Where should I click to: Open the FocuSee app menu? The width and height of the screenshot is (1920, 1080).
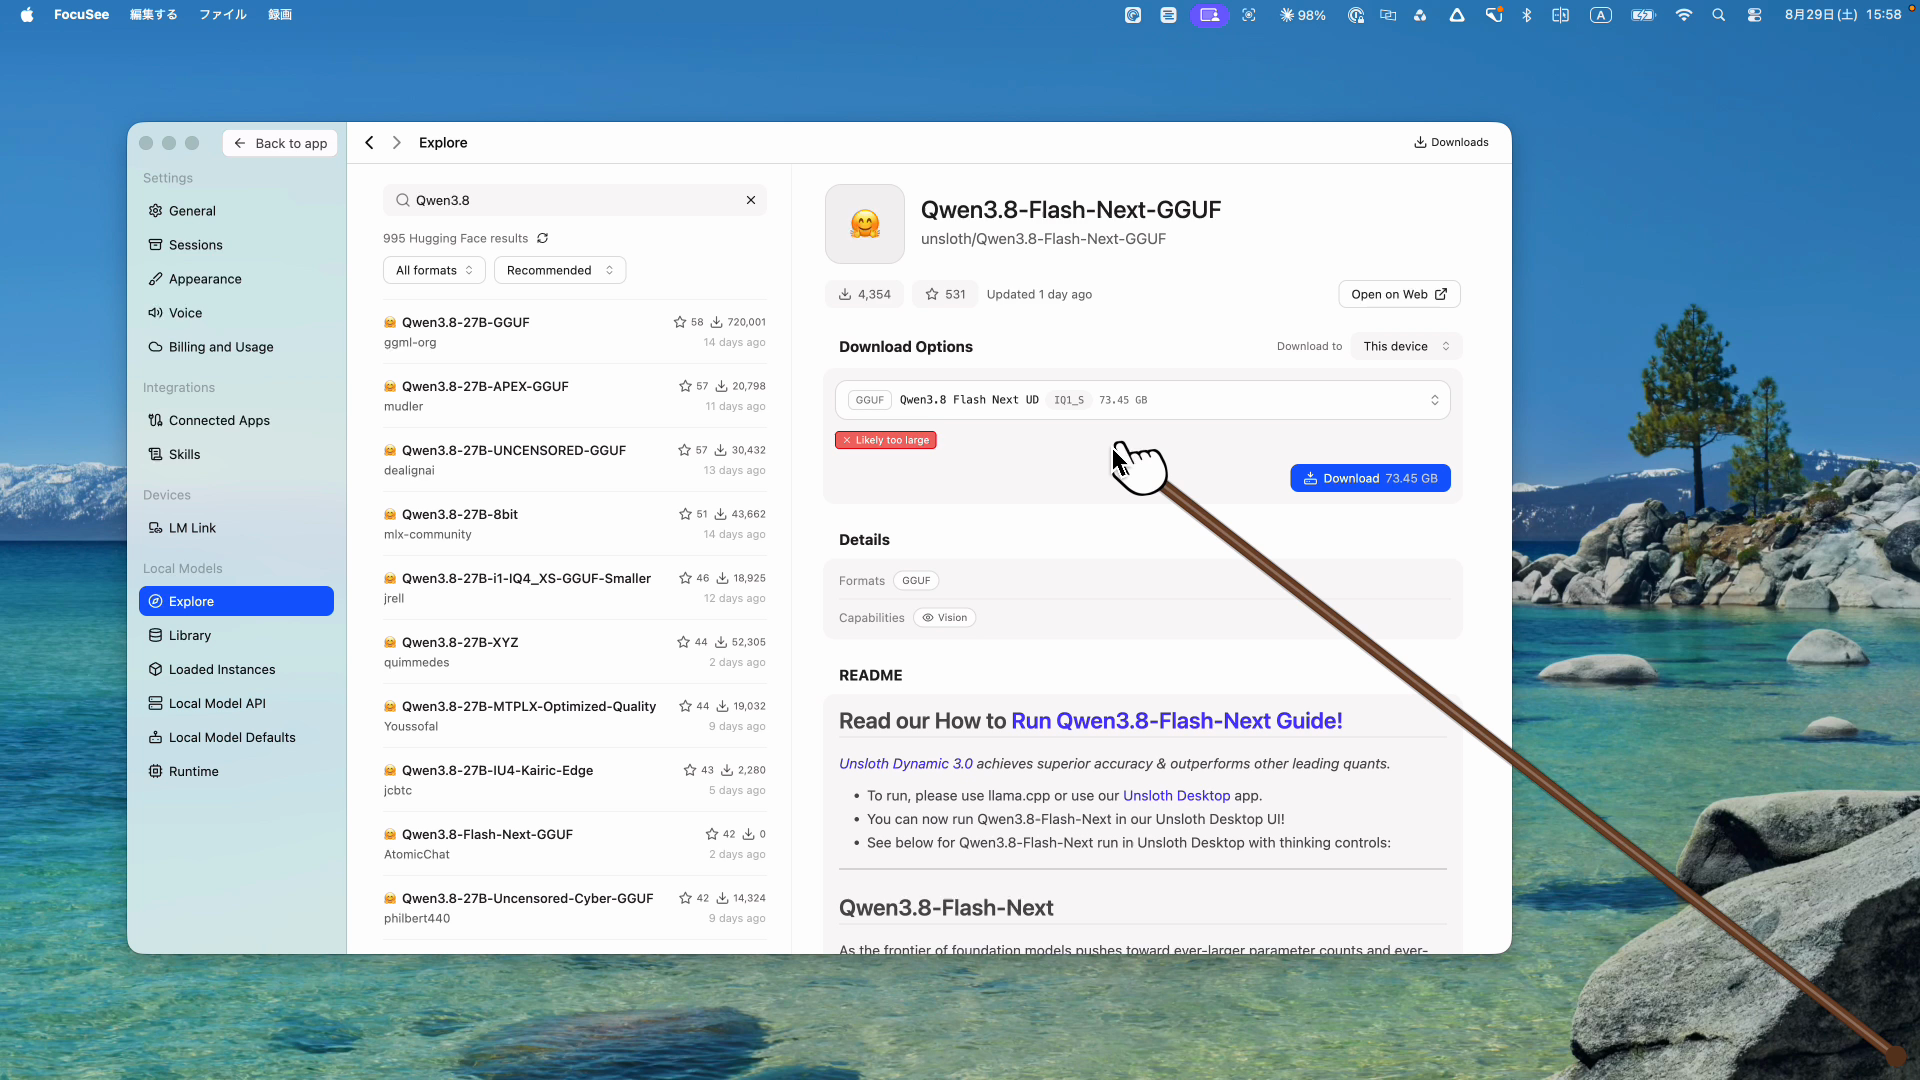[x=82, y=15]
